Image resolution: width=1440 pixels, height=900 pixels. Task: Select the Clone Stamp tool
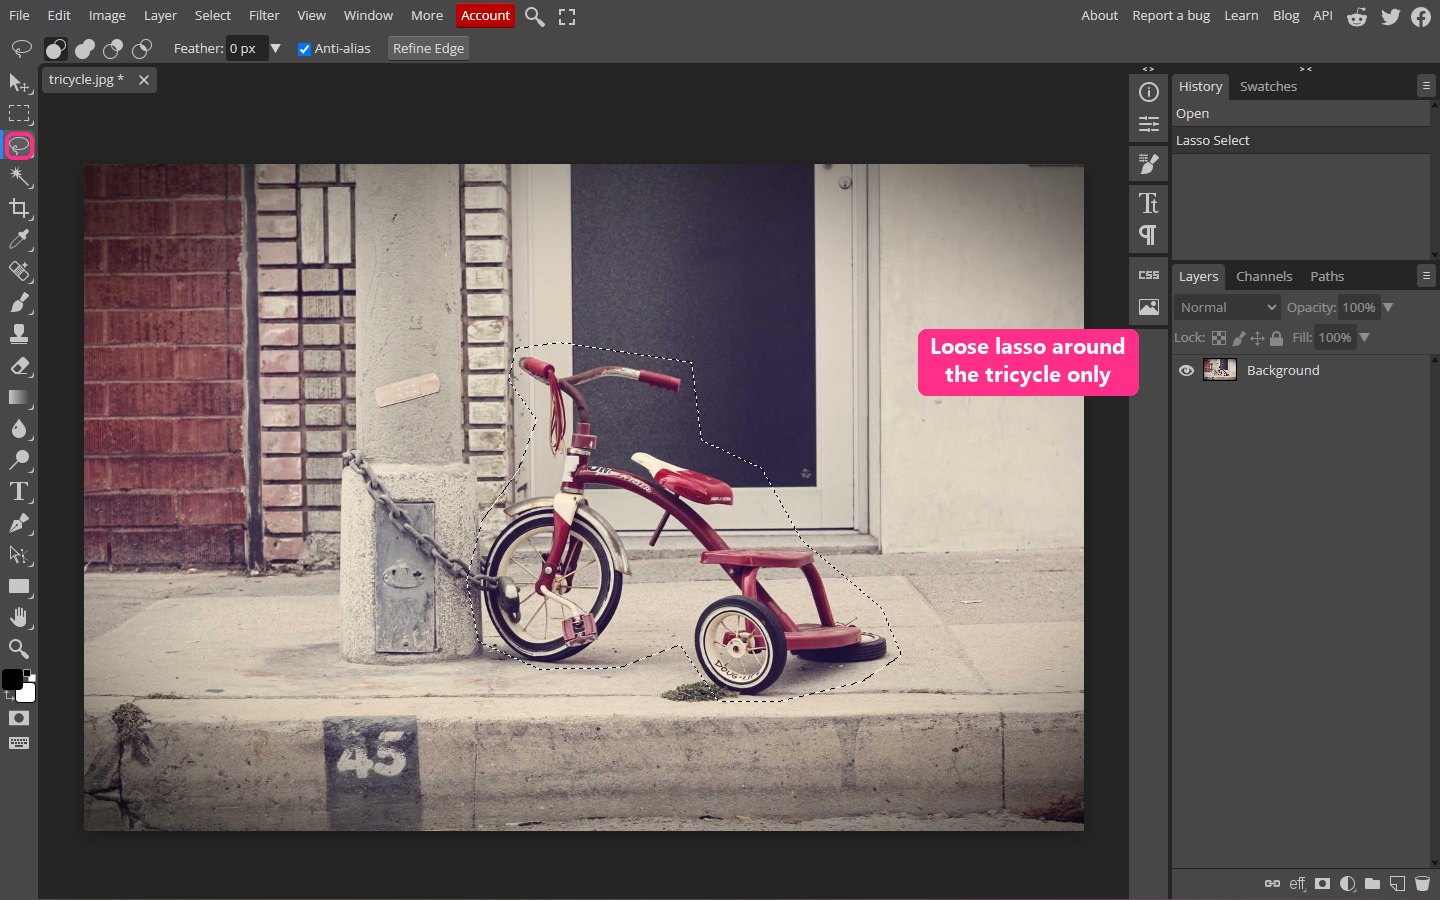[x=19, y=334]
